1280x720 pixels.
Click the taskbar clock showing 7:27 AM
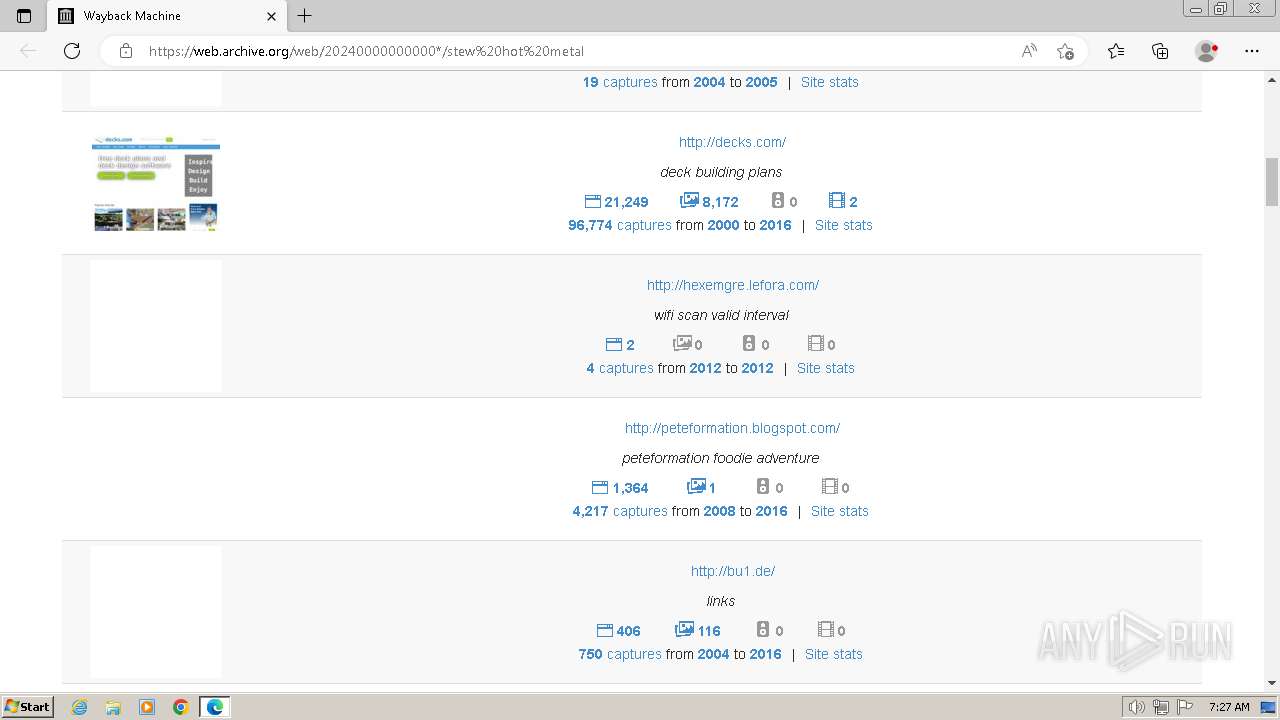point(1229,707)
